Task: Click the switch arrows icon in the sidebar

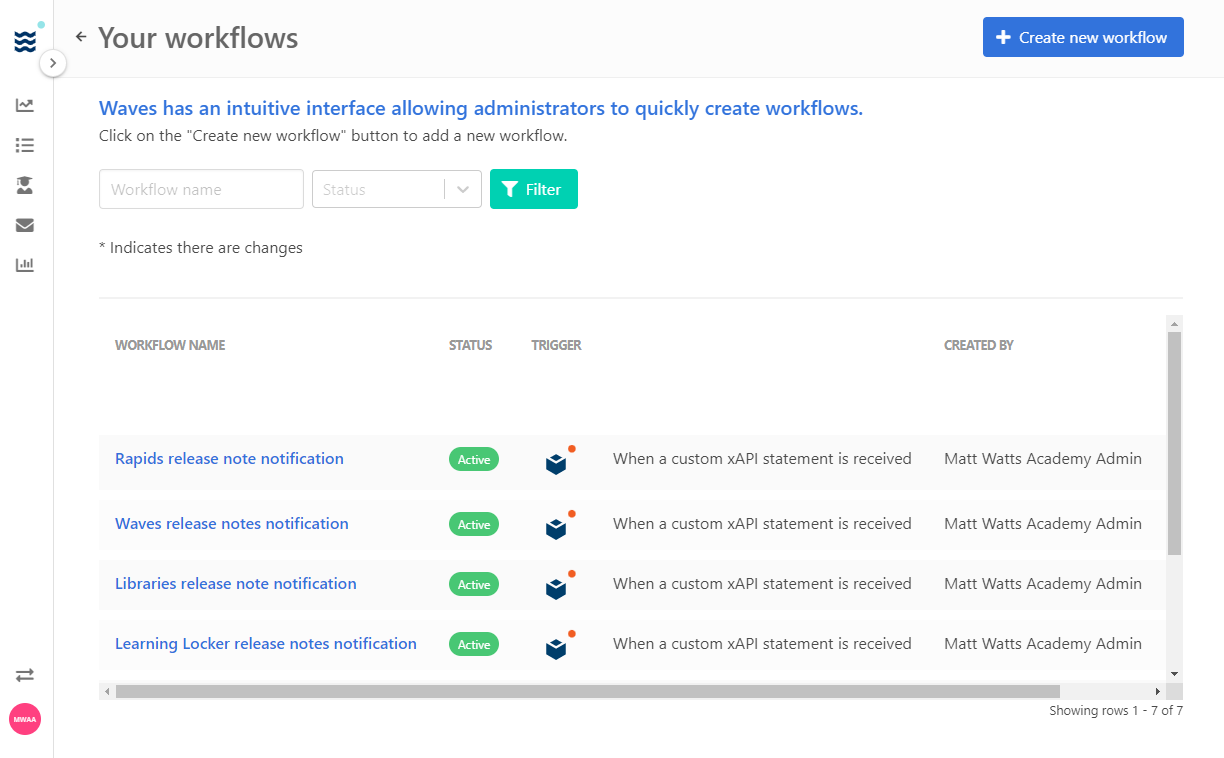Action: coord(25,675)
